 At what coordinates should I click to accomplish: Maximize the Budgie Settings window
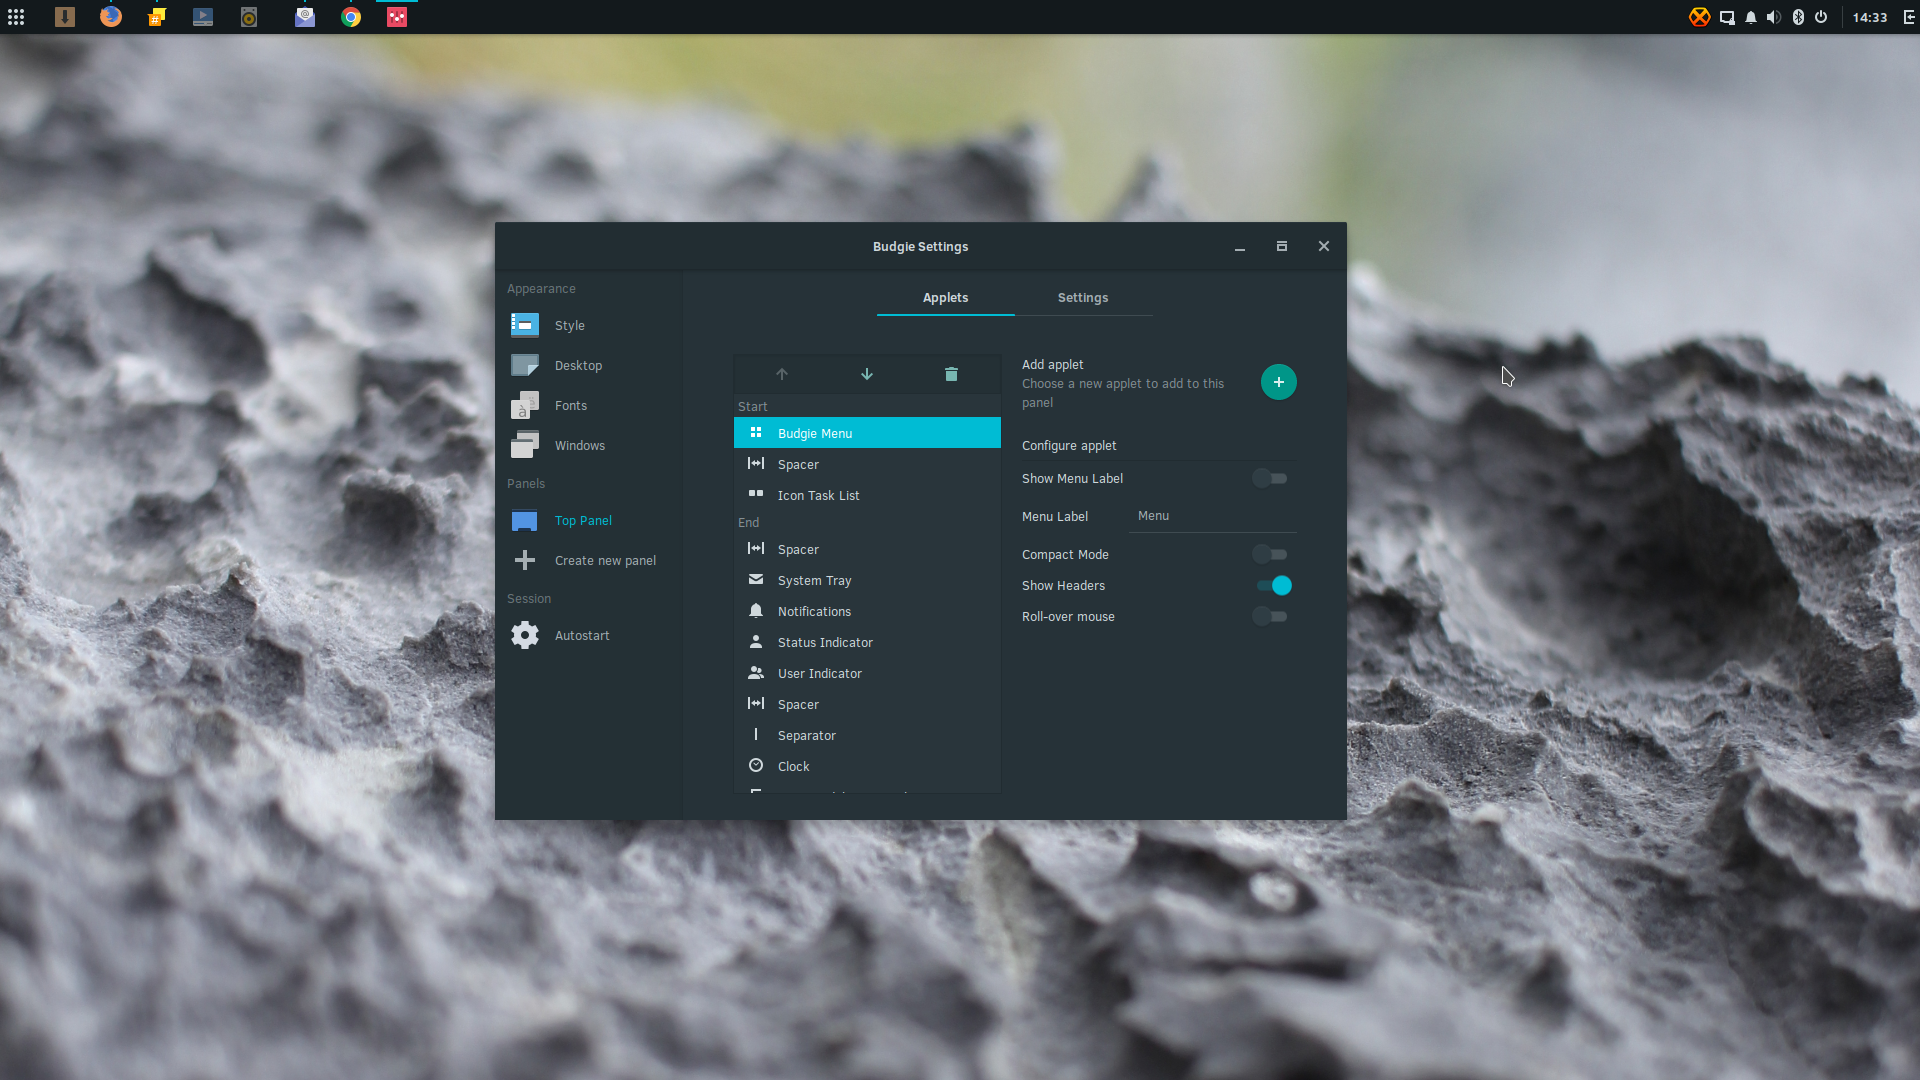1282,247
